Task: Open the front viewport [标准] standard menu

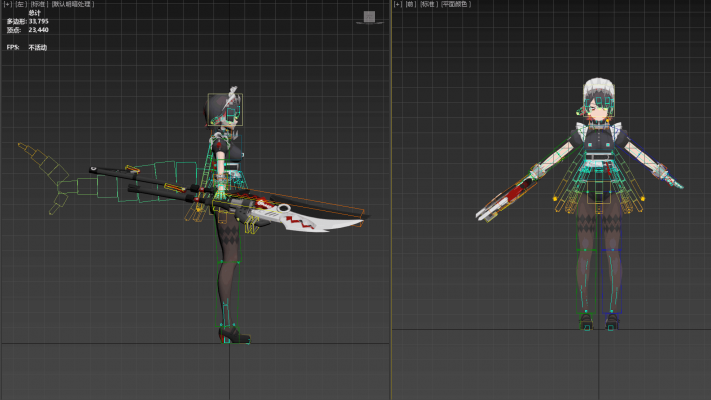Action: 428,4
